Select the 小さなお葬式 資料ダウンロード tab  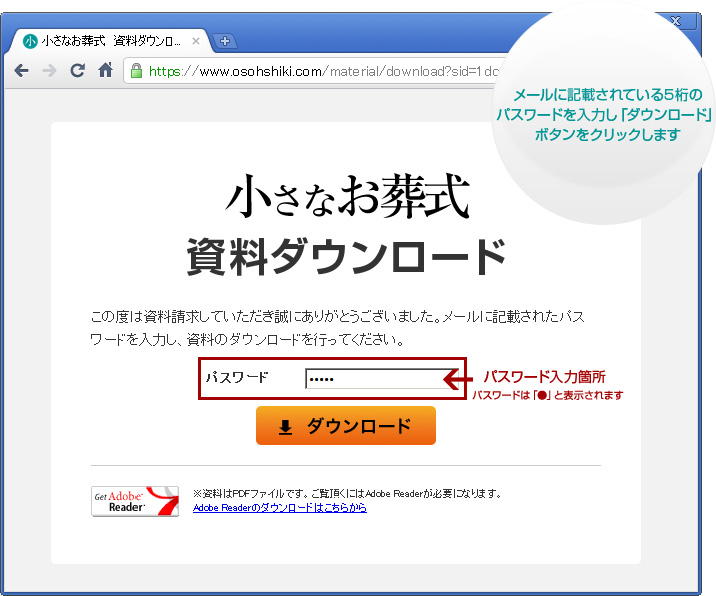[x=110, y=41]
